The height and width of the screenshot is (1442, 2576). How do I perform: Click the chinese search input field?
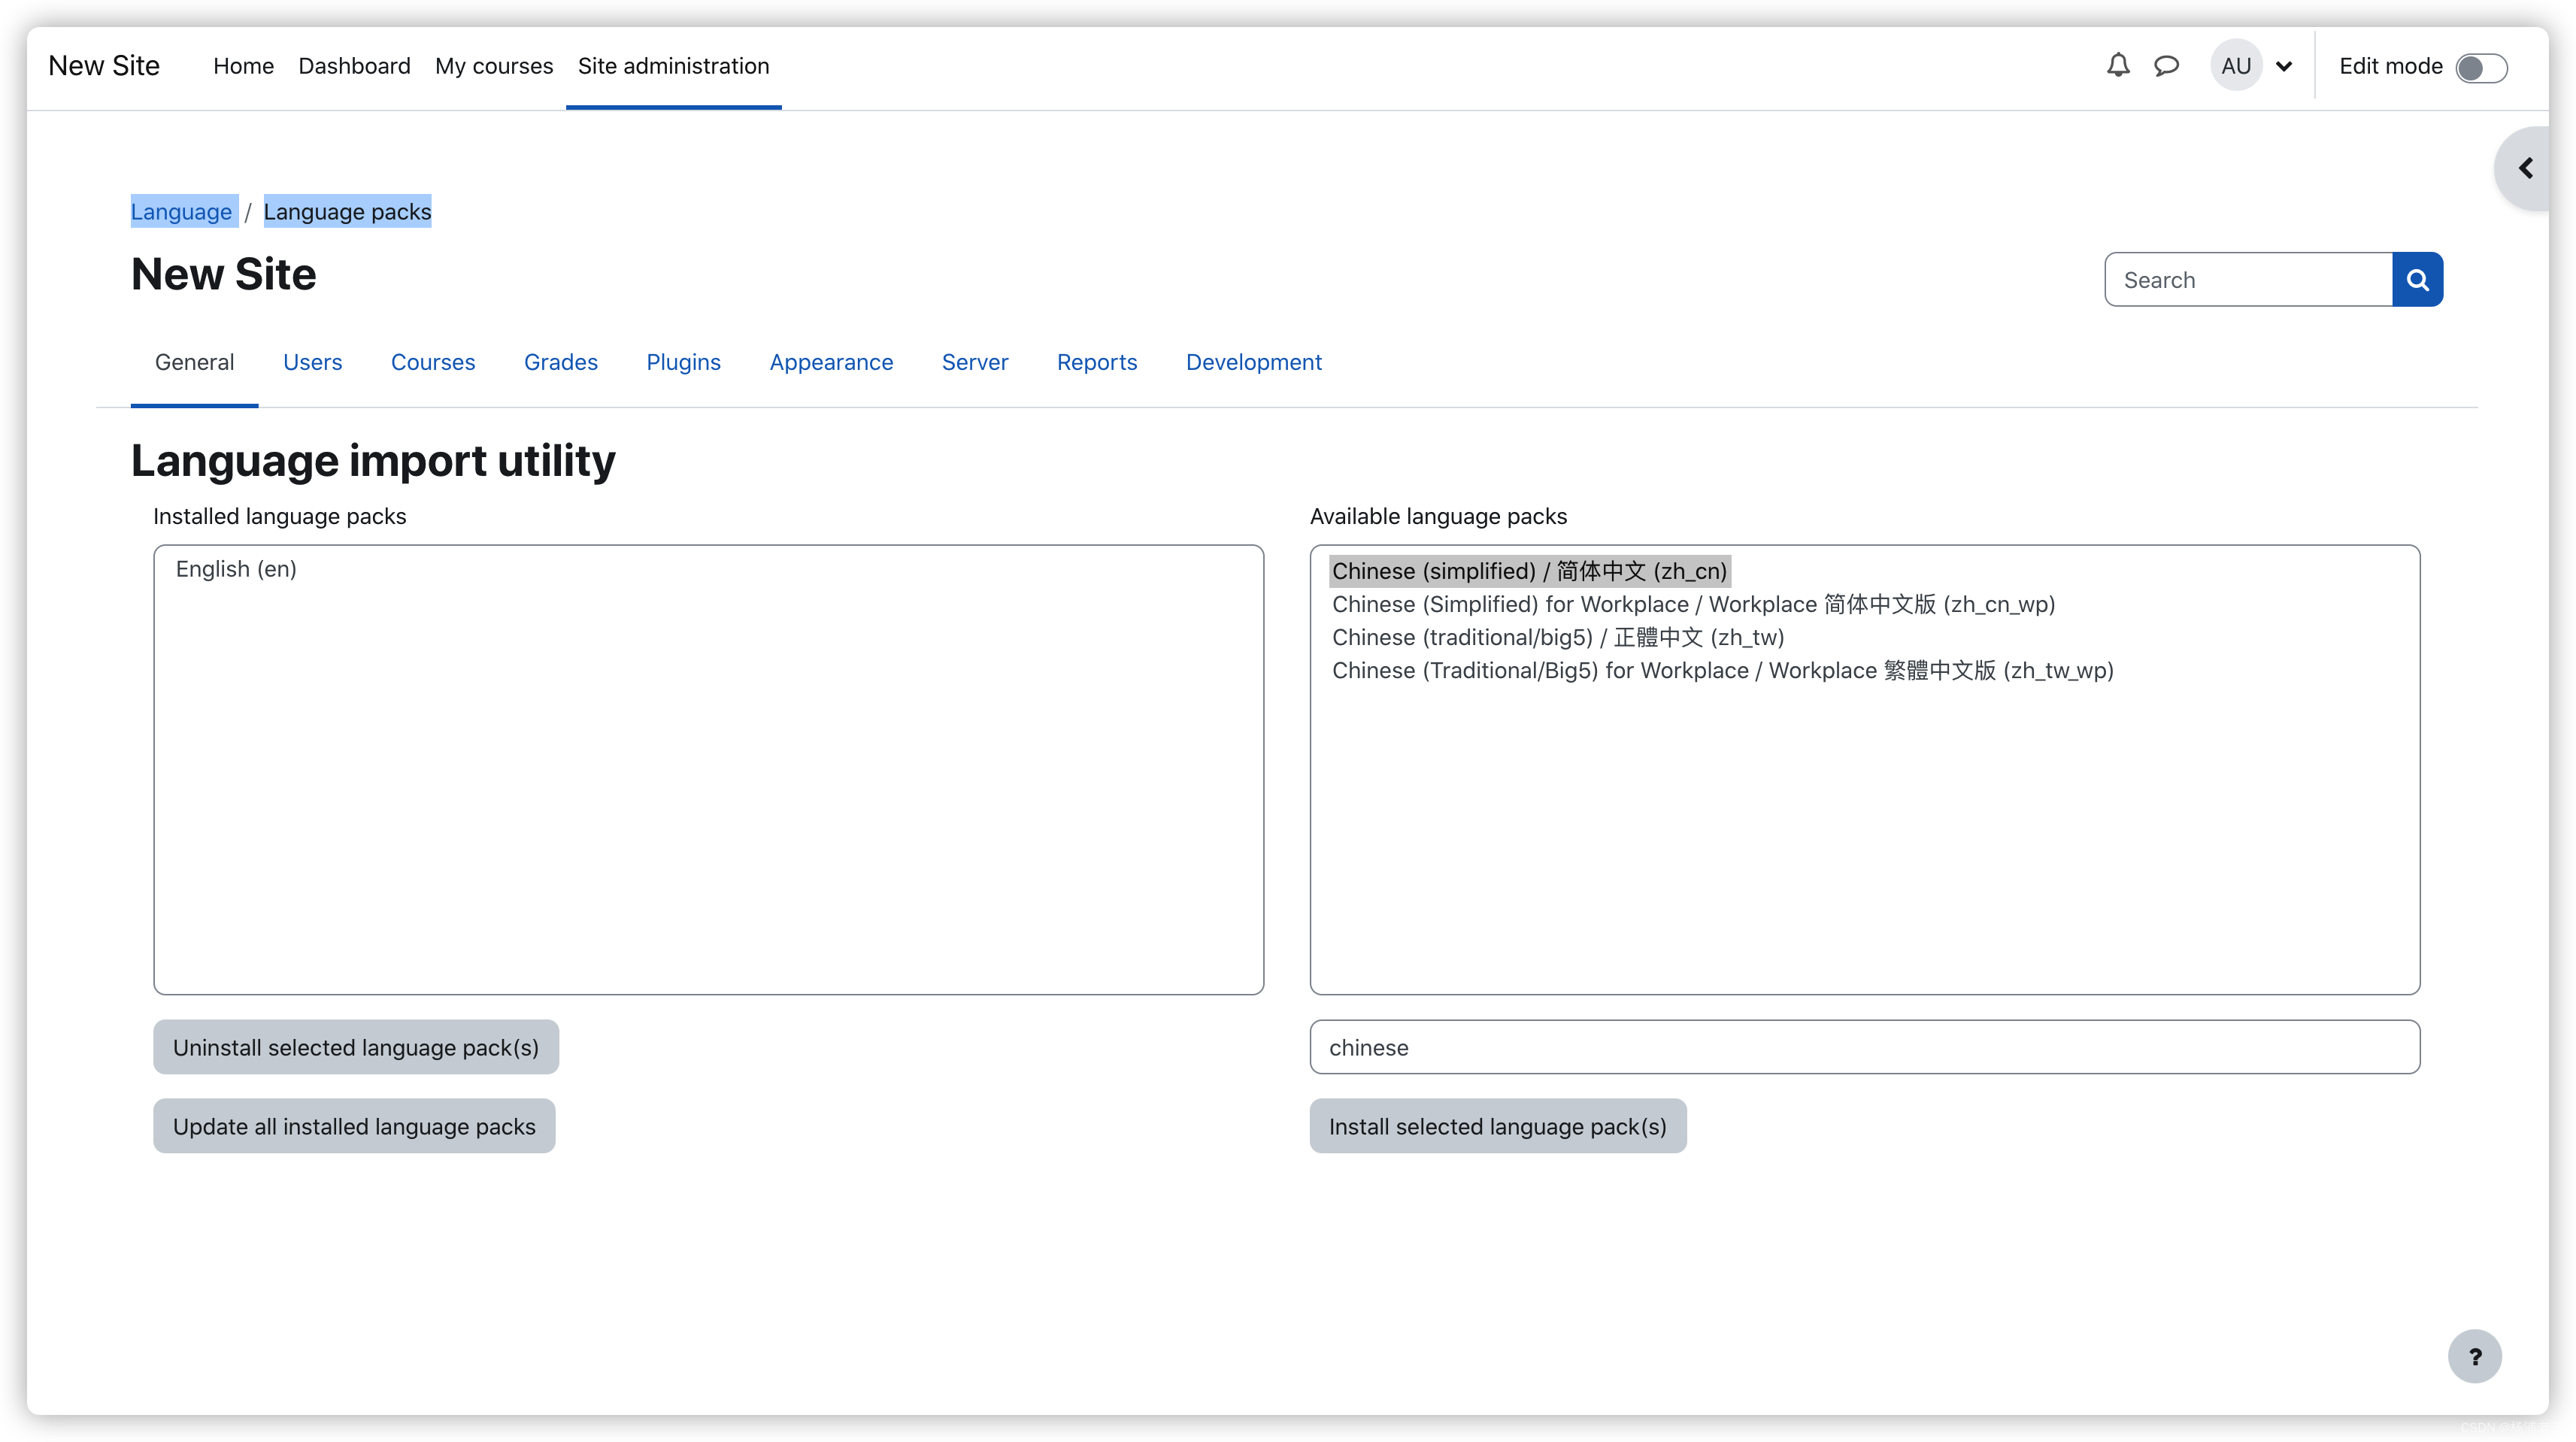1865,1046
